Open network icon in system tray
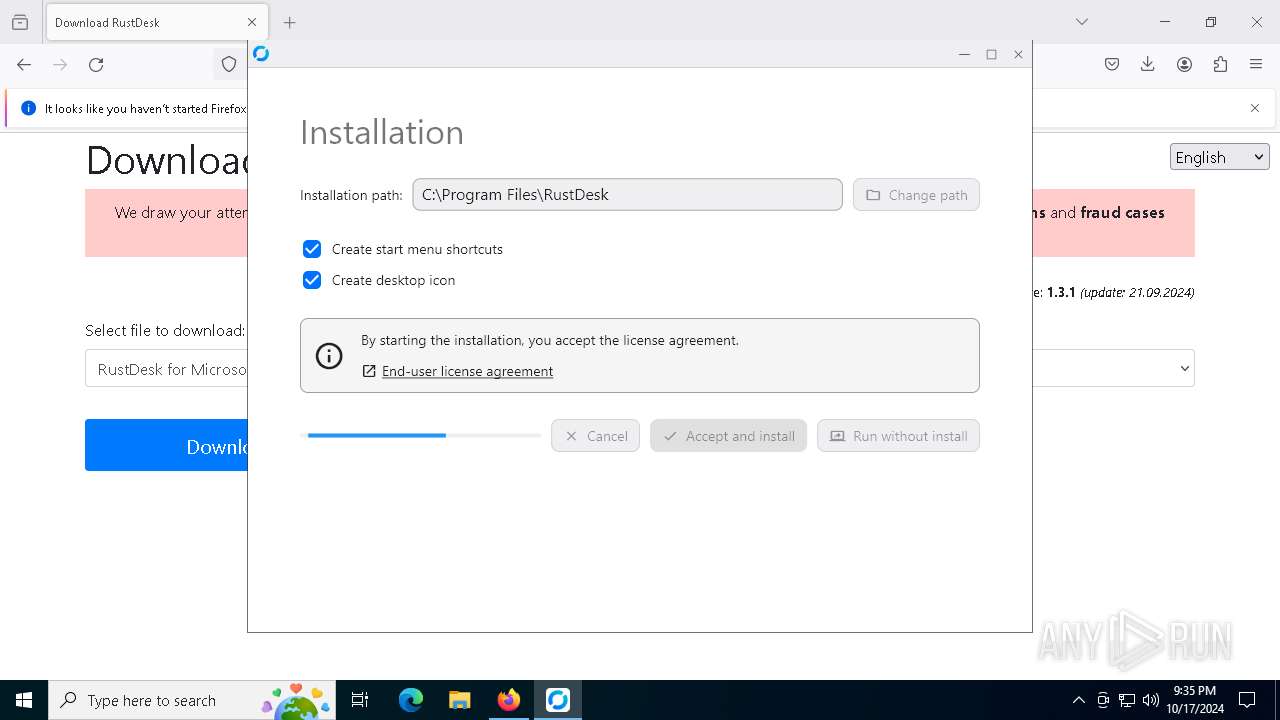The image size is (1280, 720). (x=1127, y=700)
